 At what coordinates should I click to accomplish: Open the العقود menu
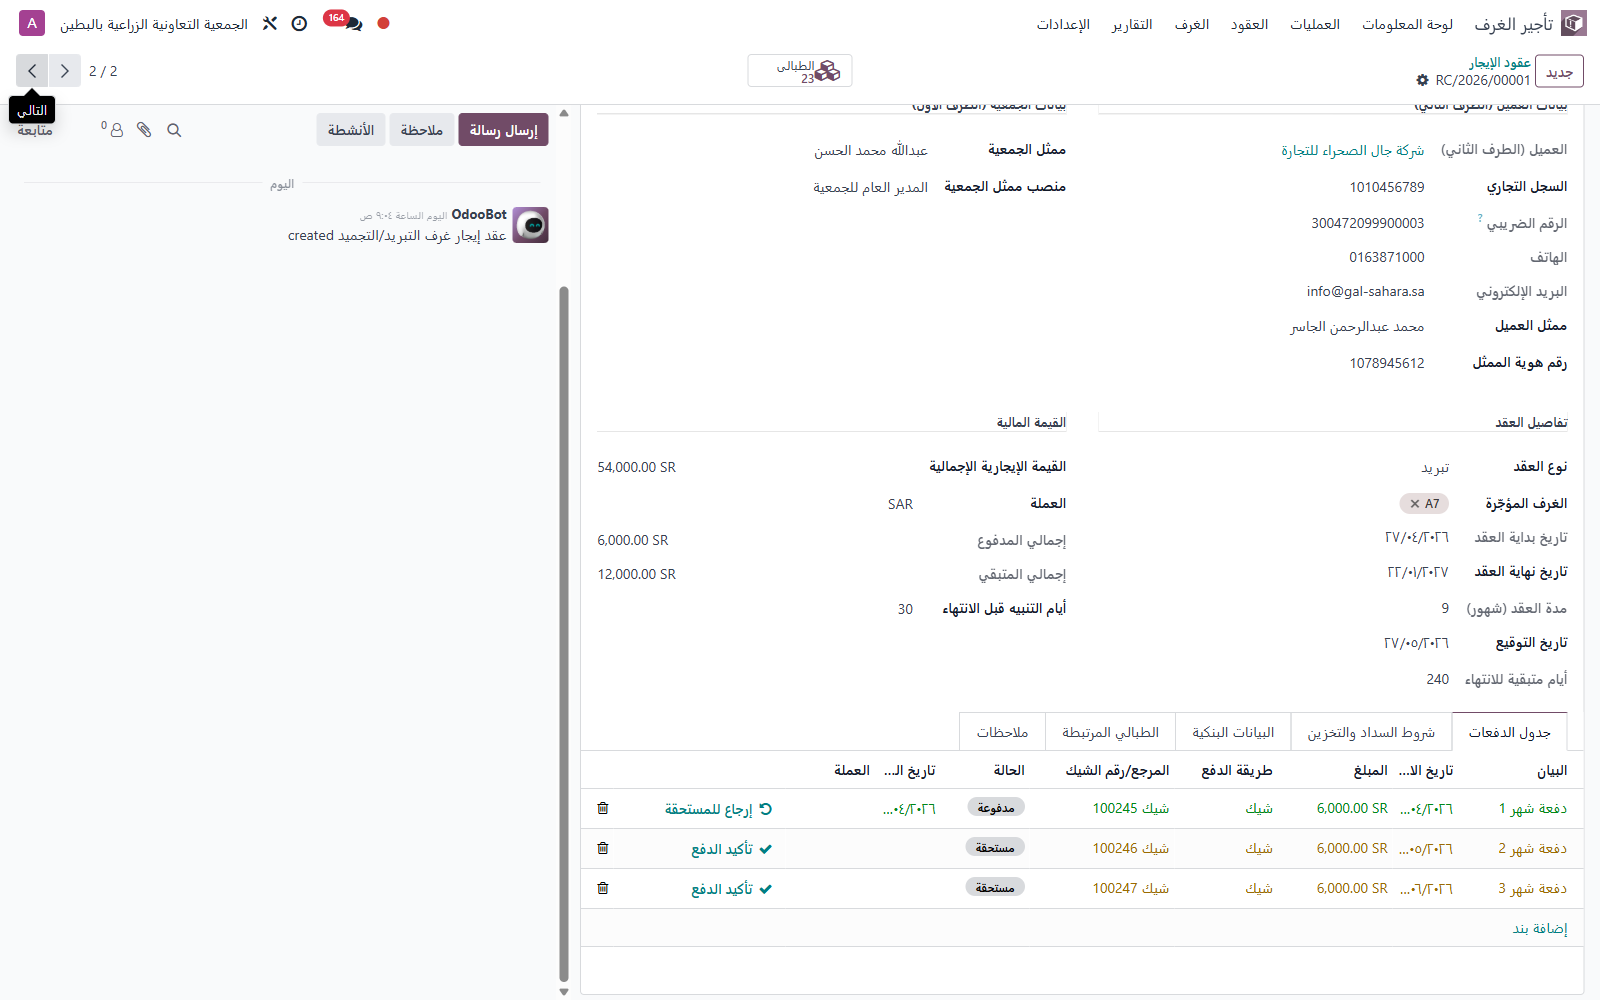[x=1249, y=24]
